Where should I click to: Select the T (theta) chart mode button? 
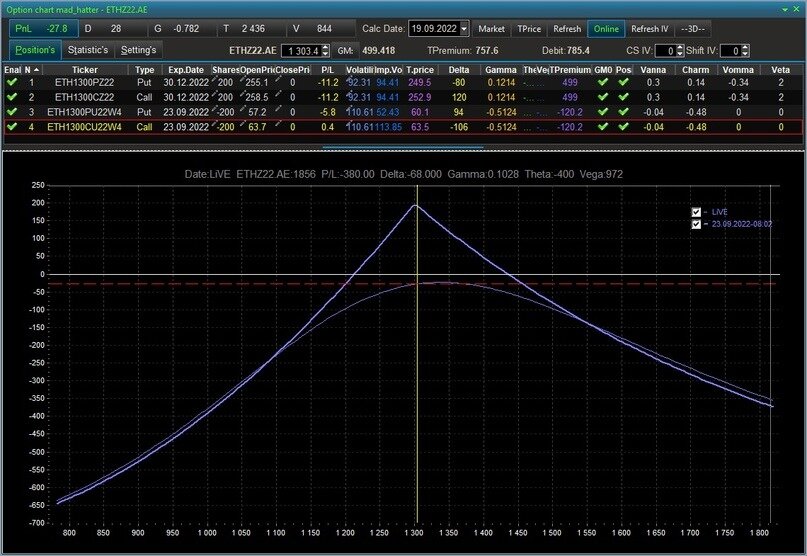[252, 29]
